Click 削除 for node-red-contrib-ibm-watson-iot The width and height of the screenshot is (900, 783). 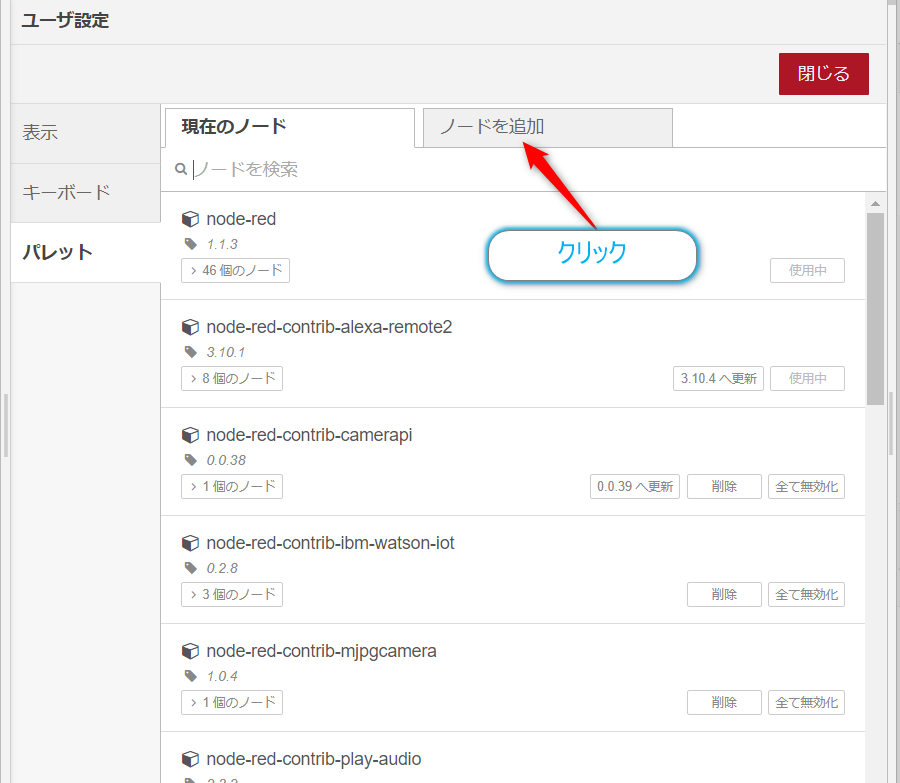click(724, 594)
